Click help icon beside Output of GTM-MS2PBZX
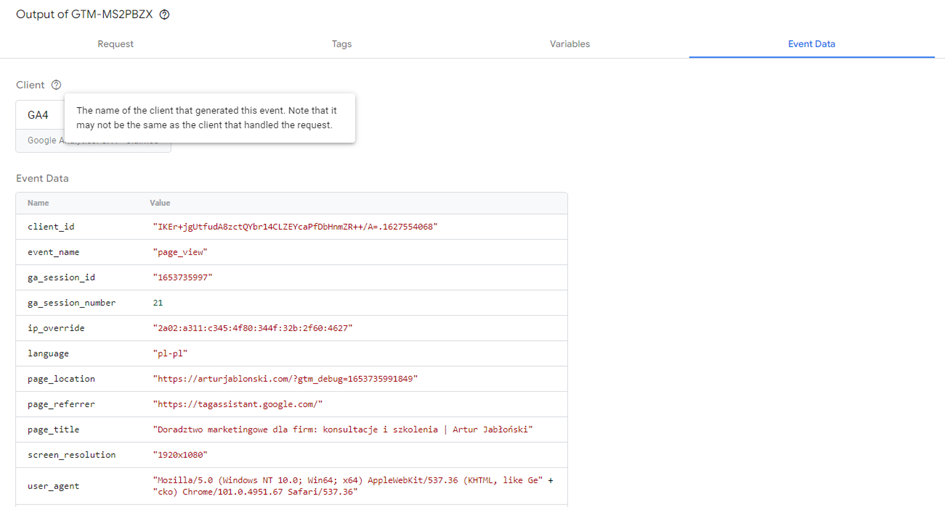Viewport: 945px width, 507px height. coord(165,15)
